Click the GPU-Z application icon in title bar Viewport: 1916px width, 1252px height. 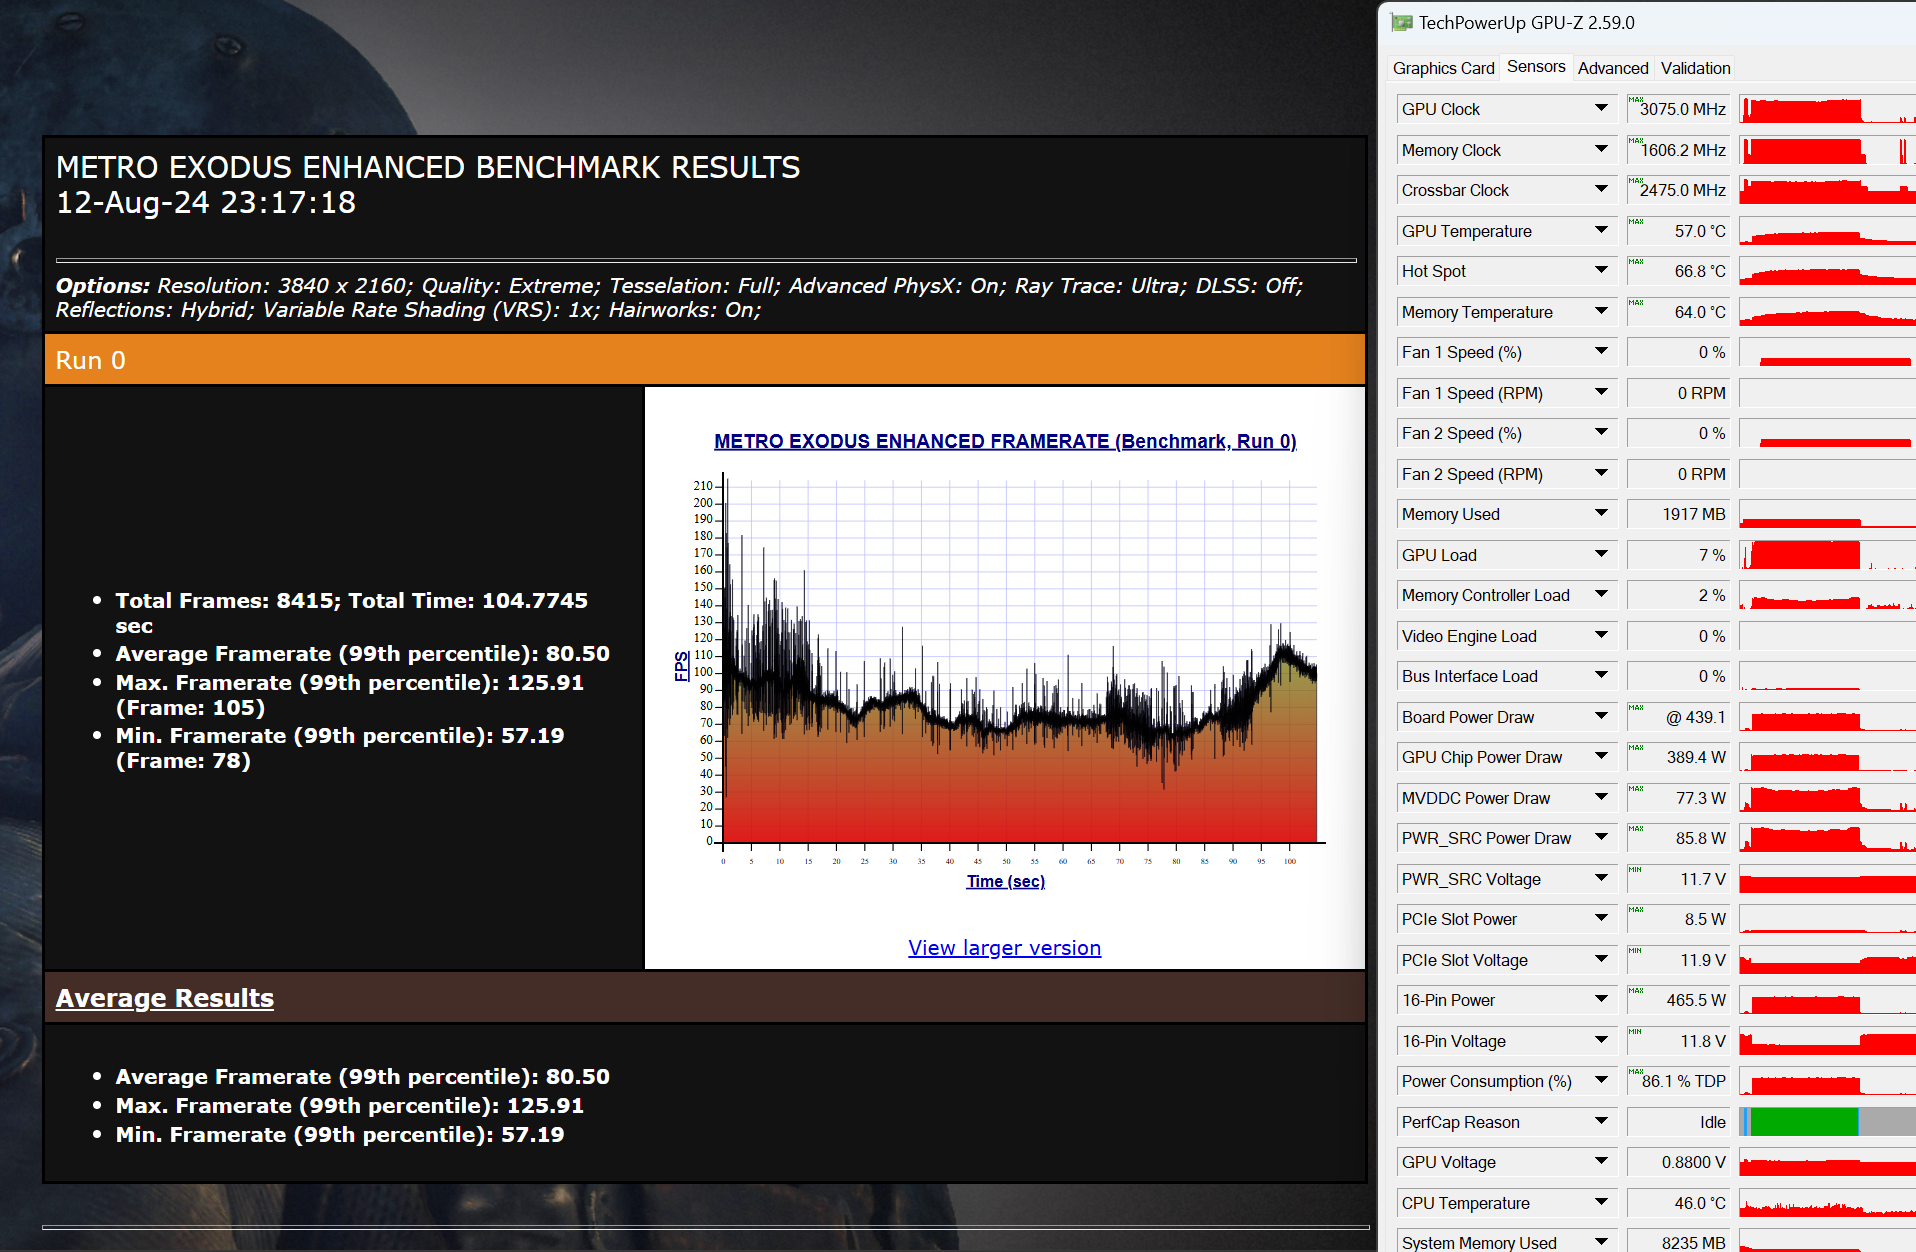pyautogui.click(x=1401, y=23)
